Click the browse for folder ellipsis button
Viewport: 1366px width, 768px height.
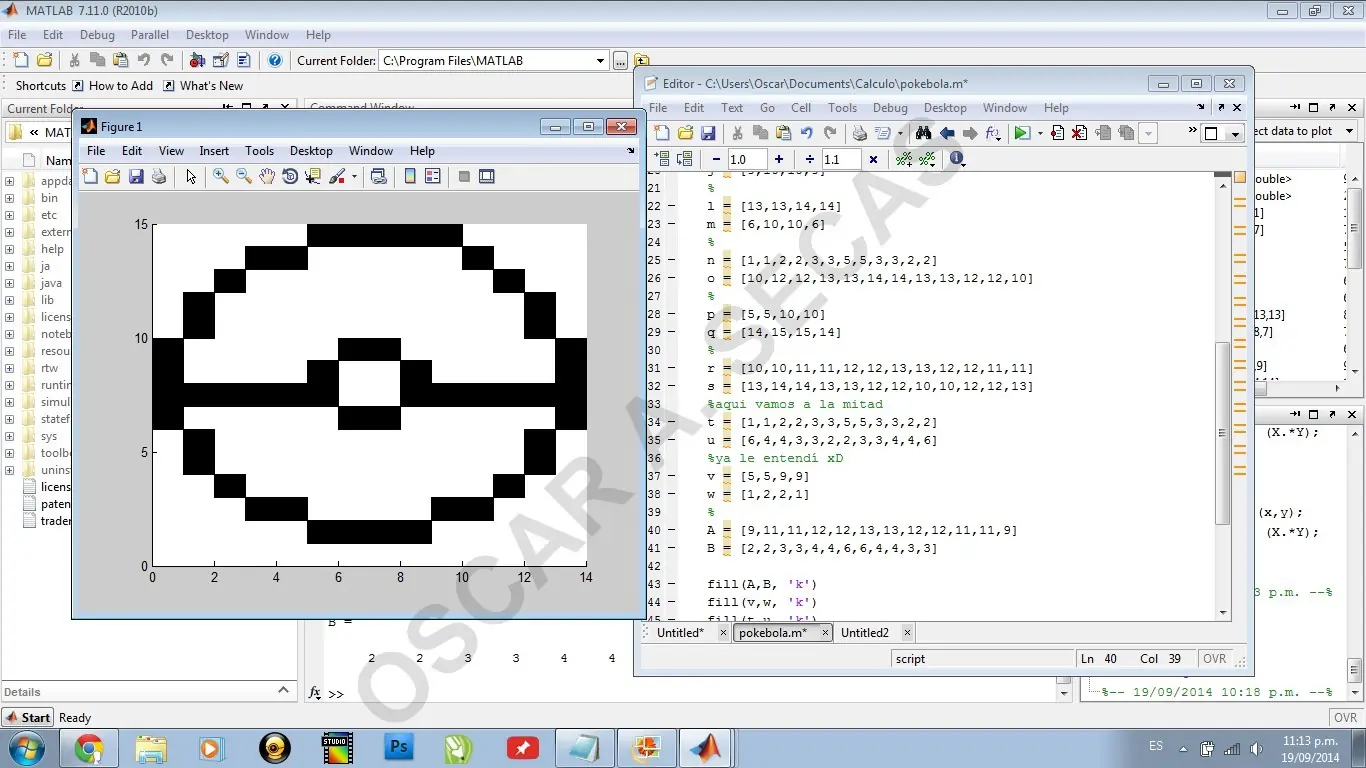[x=621, y=61]
